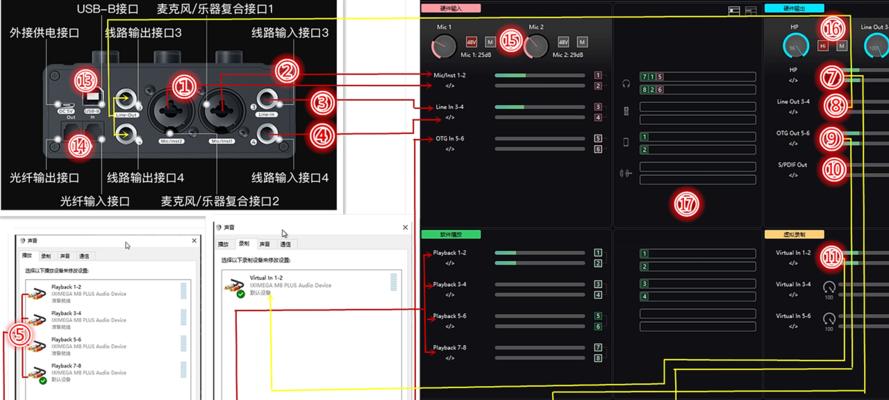Adjust the HP volume knob

pyautogui.click(x=797, y=46)
